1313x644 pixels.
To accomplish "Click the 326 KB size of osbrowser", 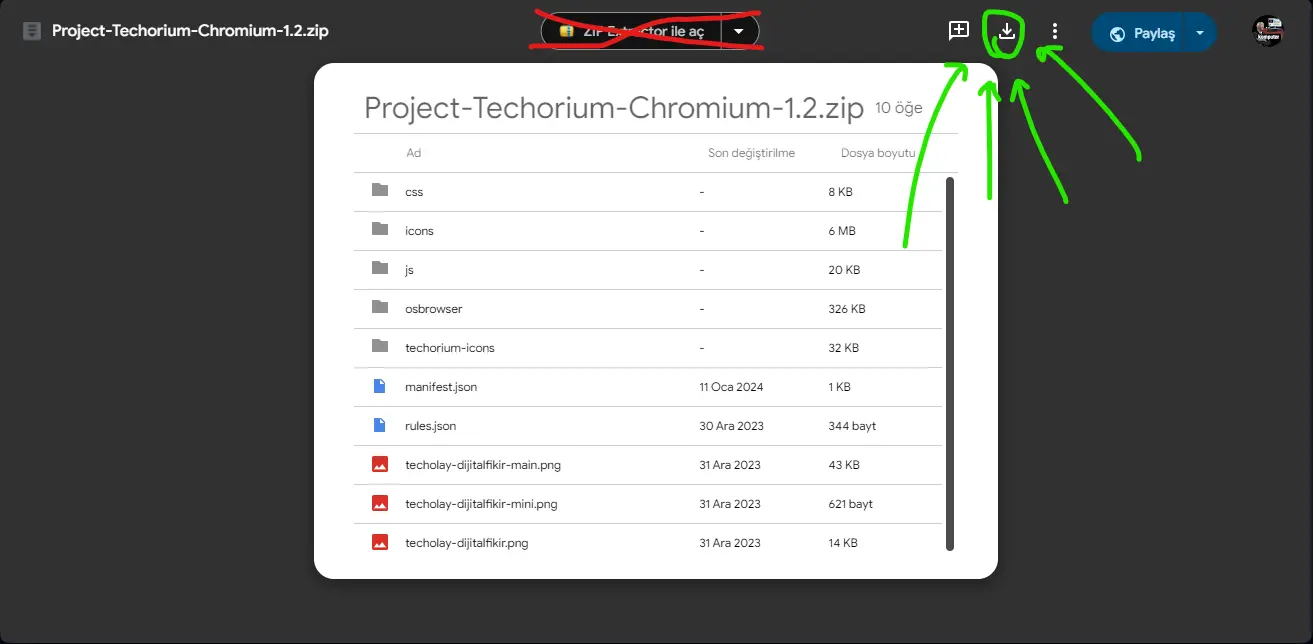I will [x=847, y=309].
